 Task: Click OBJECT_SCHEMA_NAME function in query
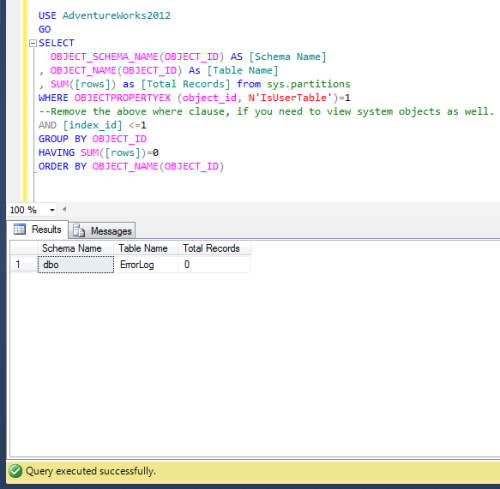coord(104,57)
